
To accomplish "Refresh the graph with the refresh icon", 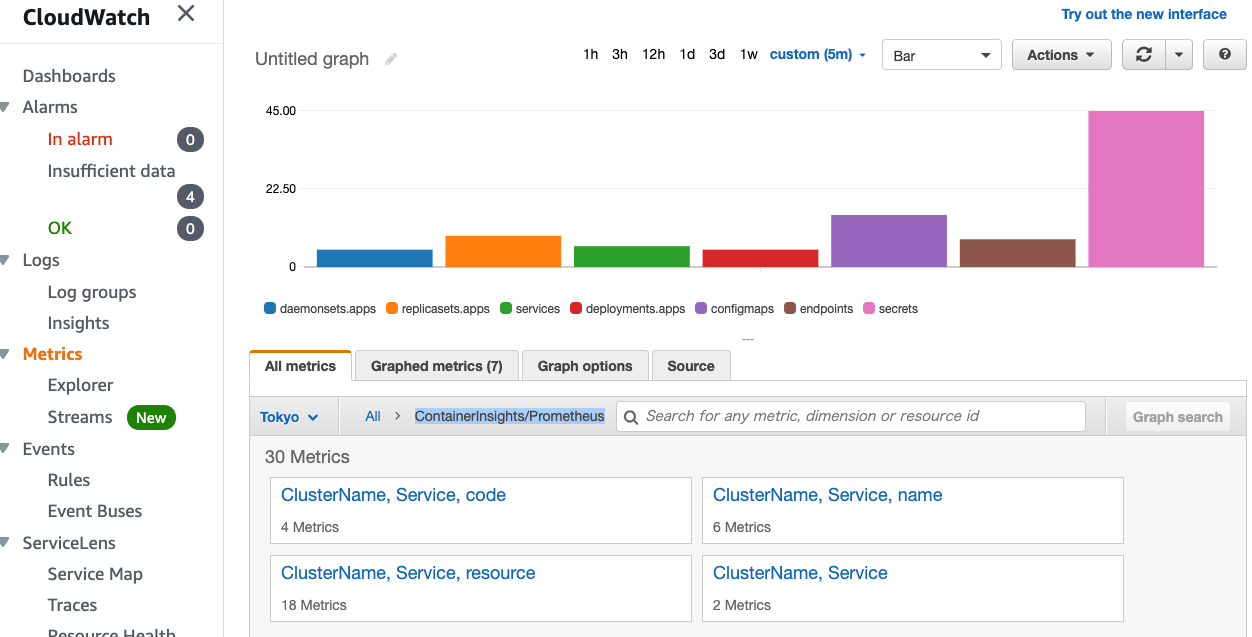I will coord(1144,55).
